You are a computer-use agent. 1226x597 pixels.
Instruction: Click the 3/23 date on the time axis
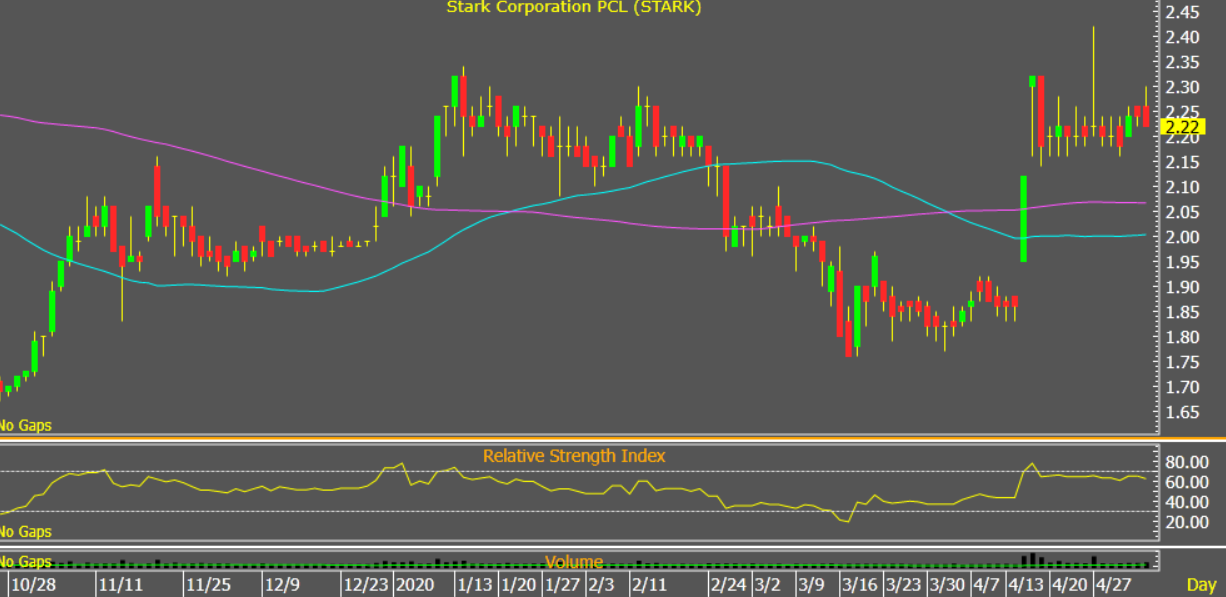pos(903,584)
